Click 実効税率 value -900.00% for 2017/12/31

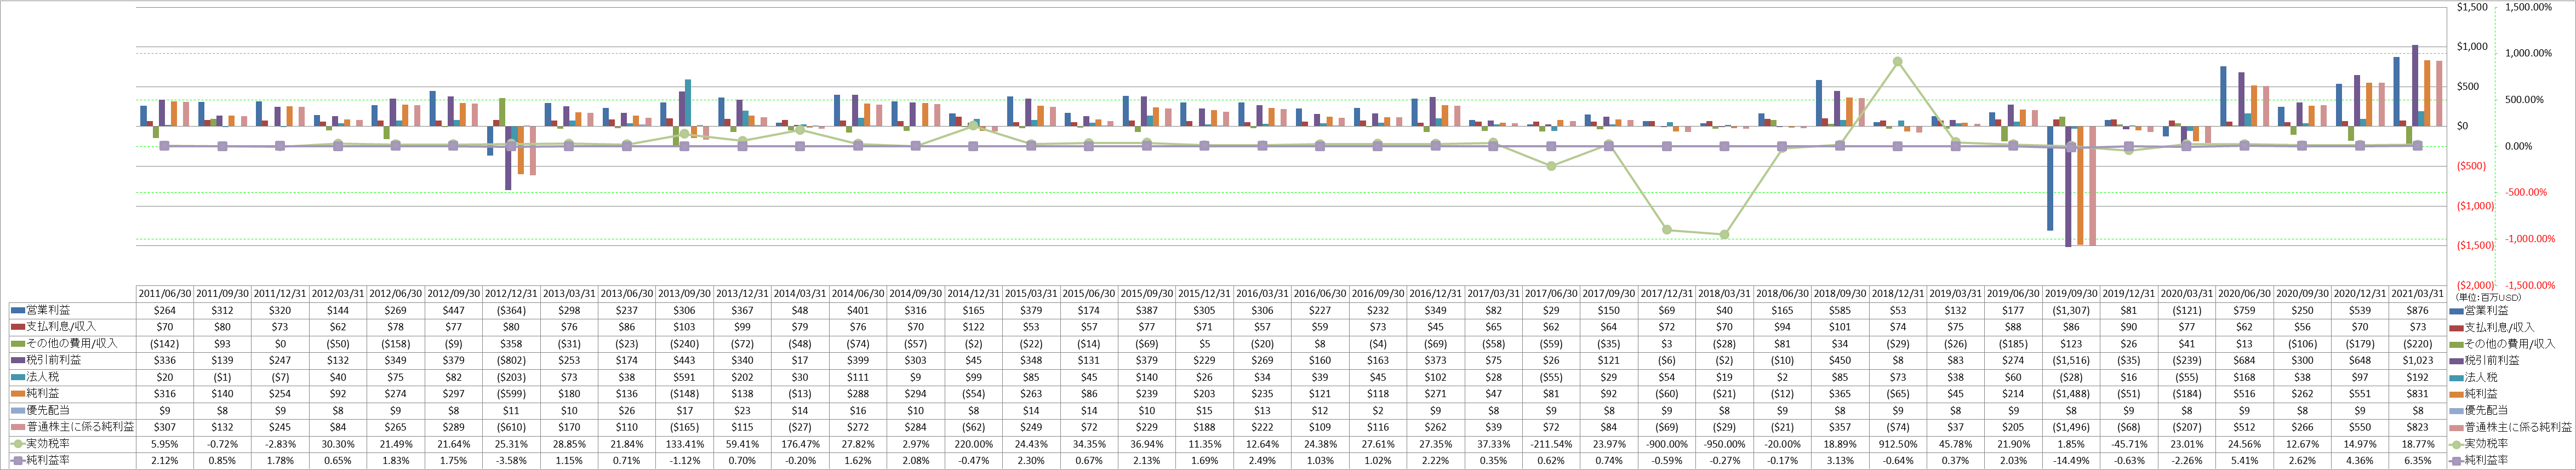coord(1666,444)
